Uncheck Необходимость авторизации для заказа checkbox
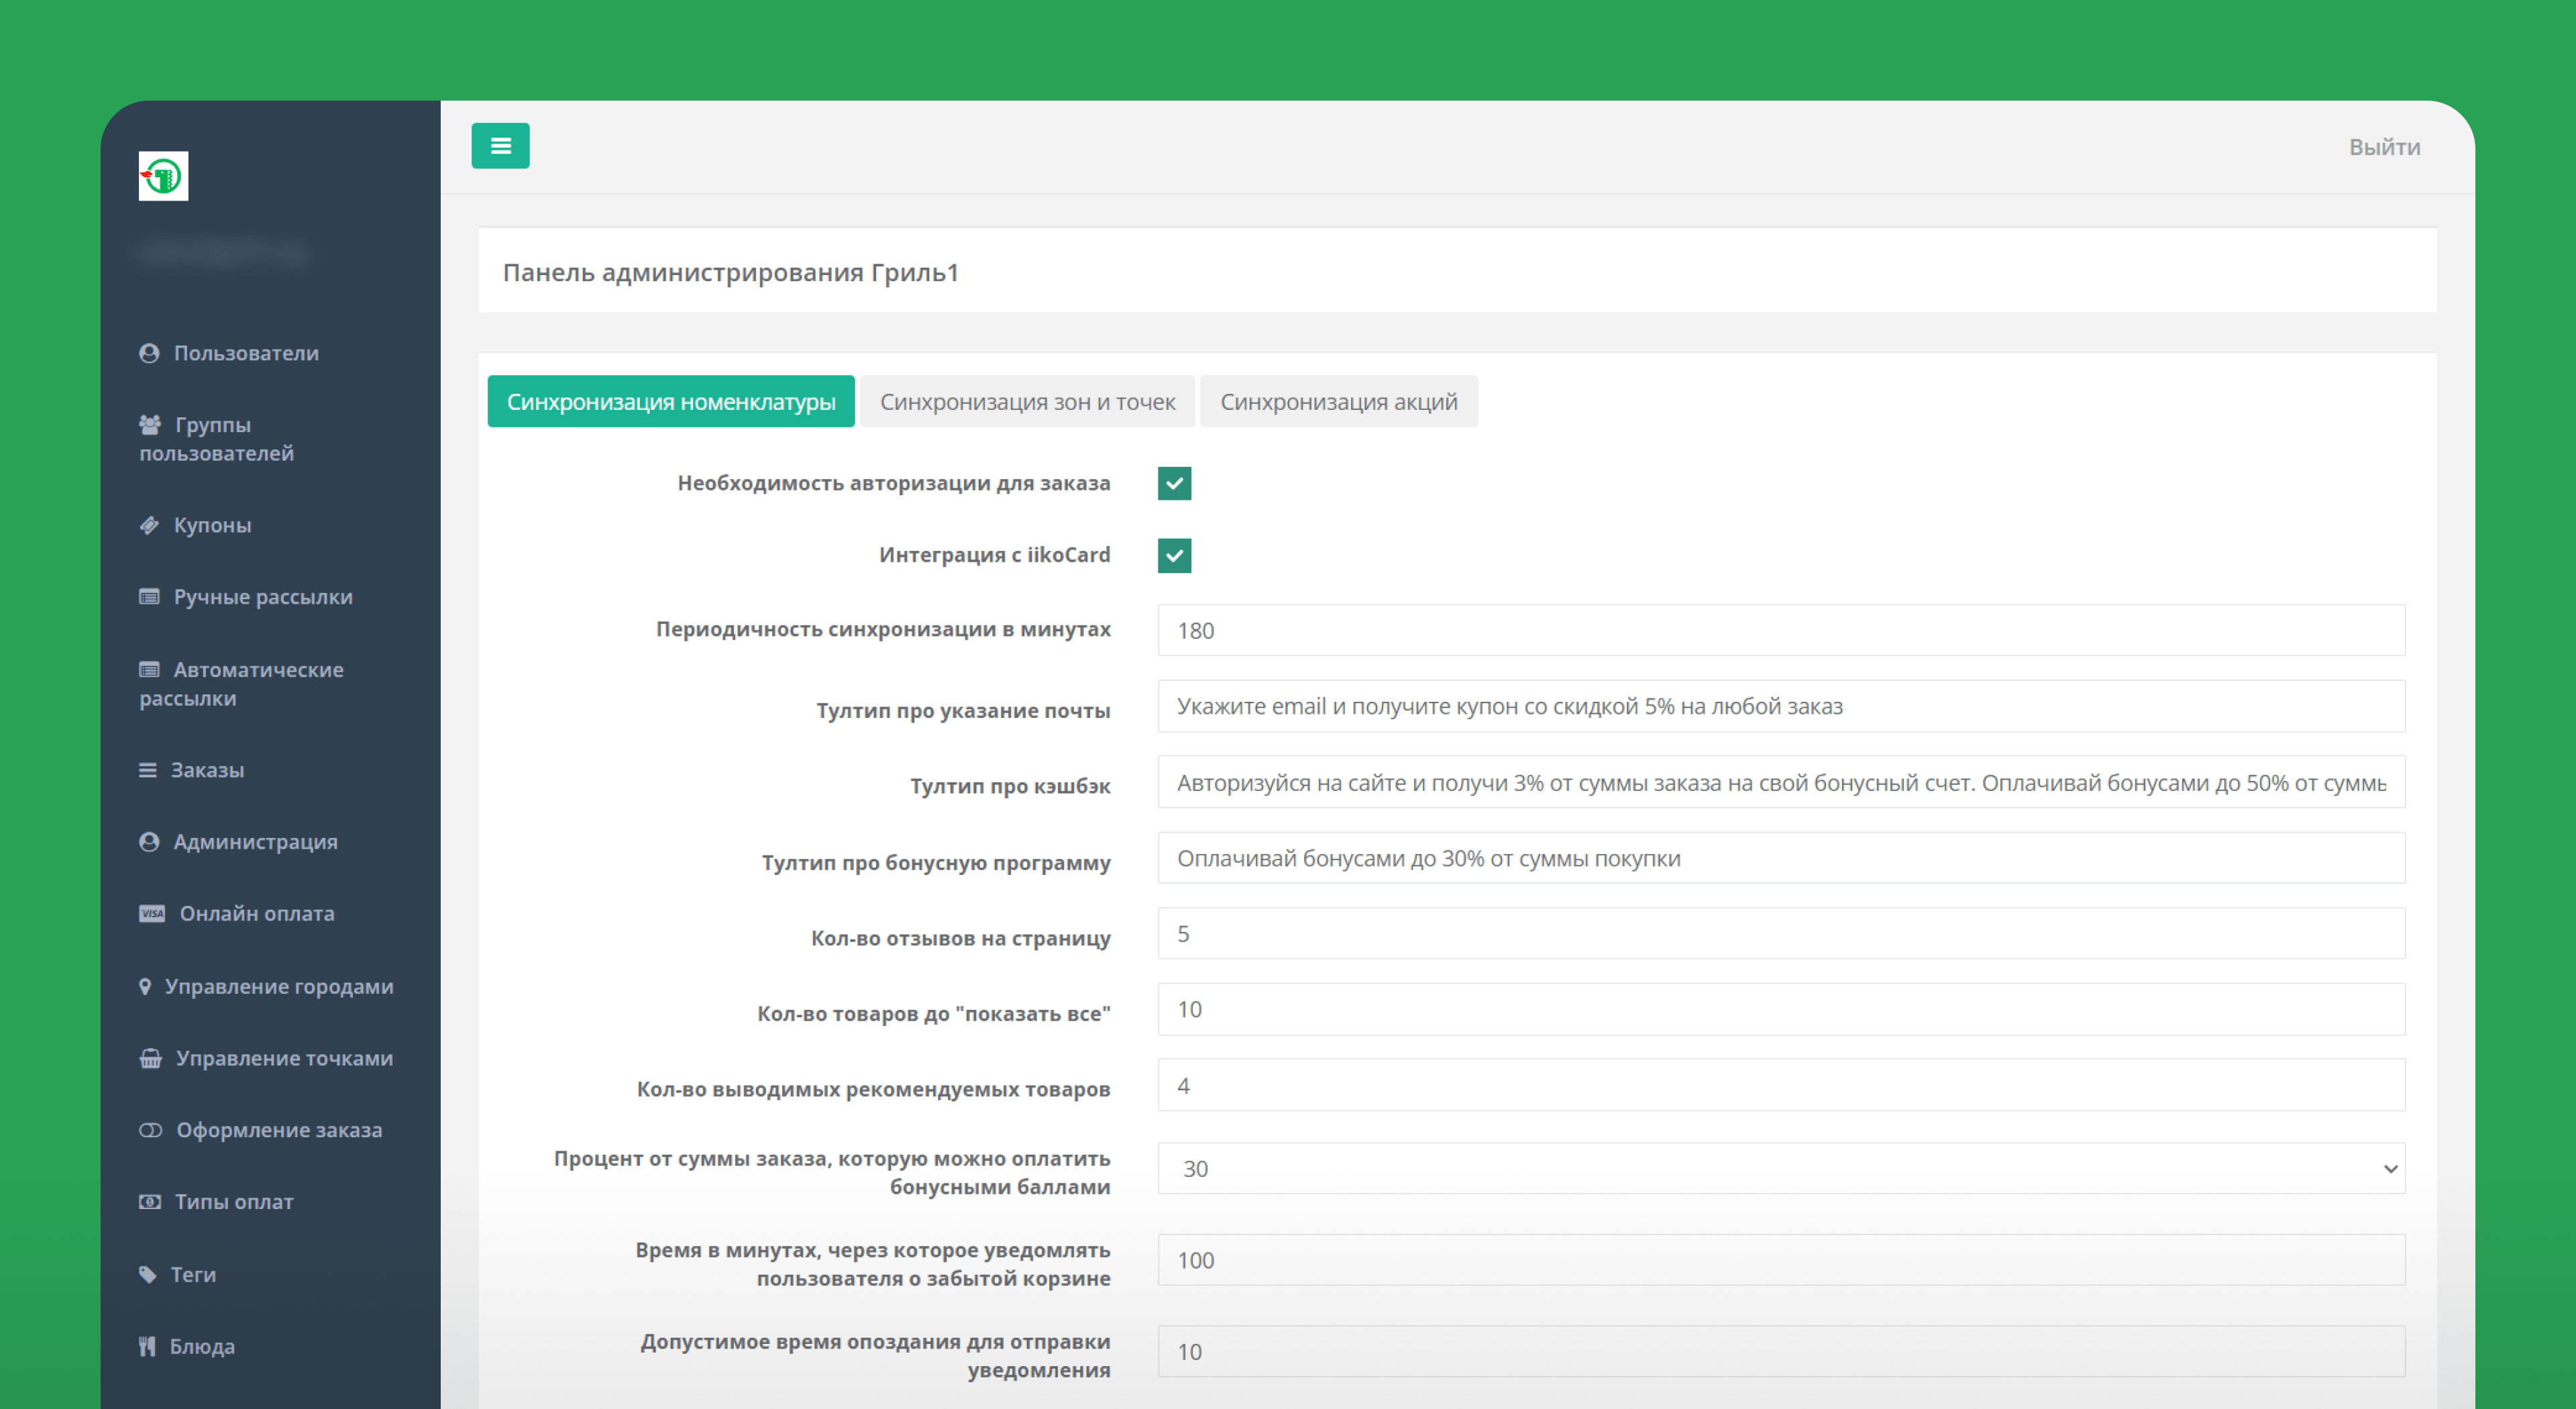Screen dimensions: 2576x1409 (1174, 483)
